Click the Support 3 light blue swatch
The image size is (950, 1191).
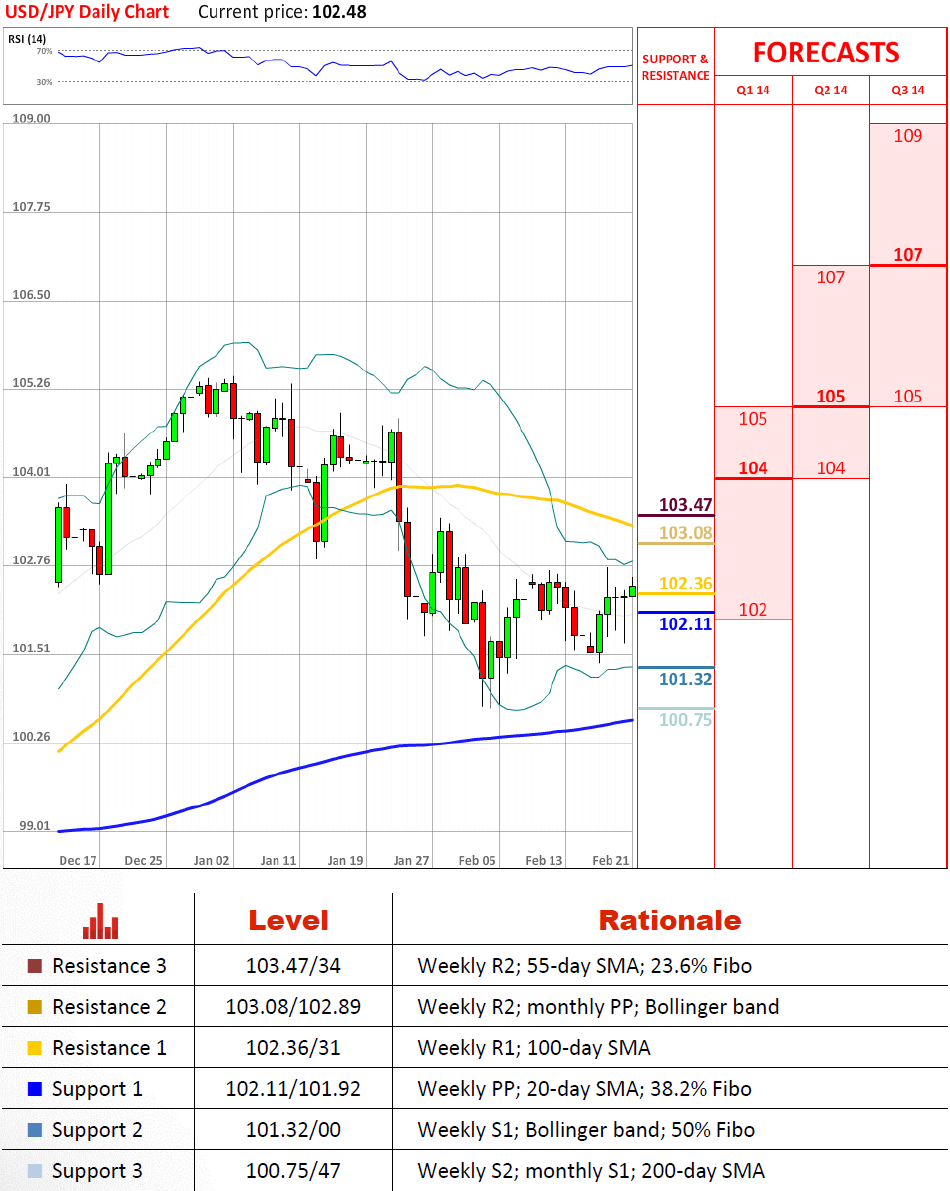tap(35, 1171)
